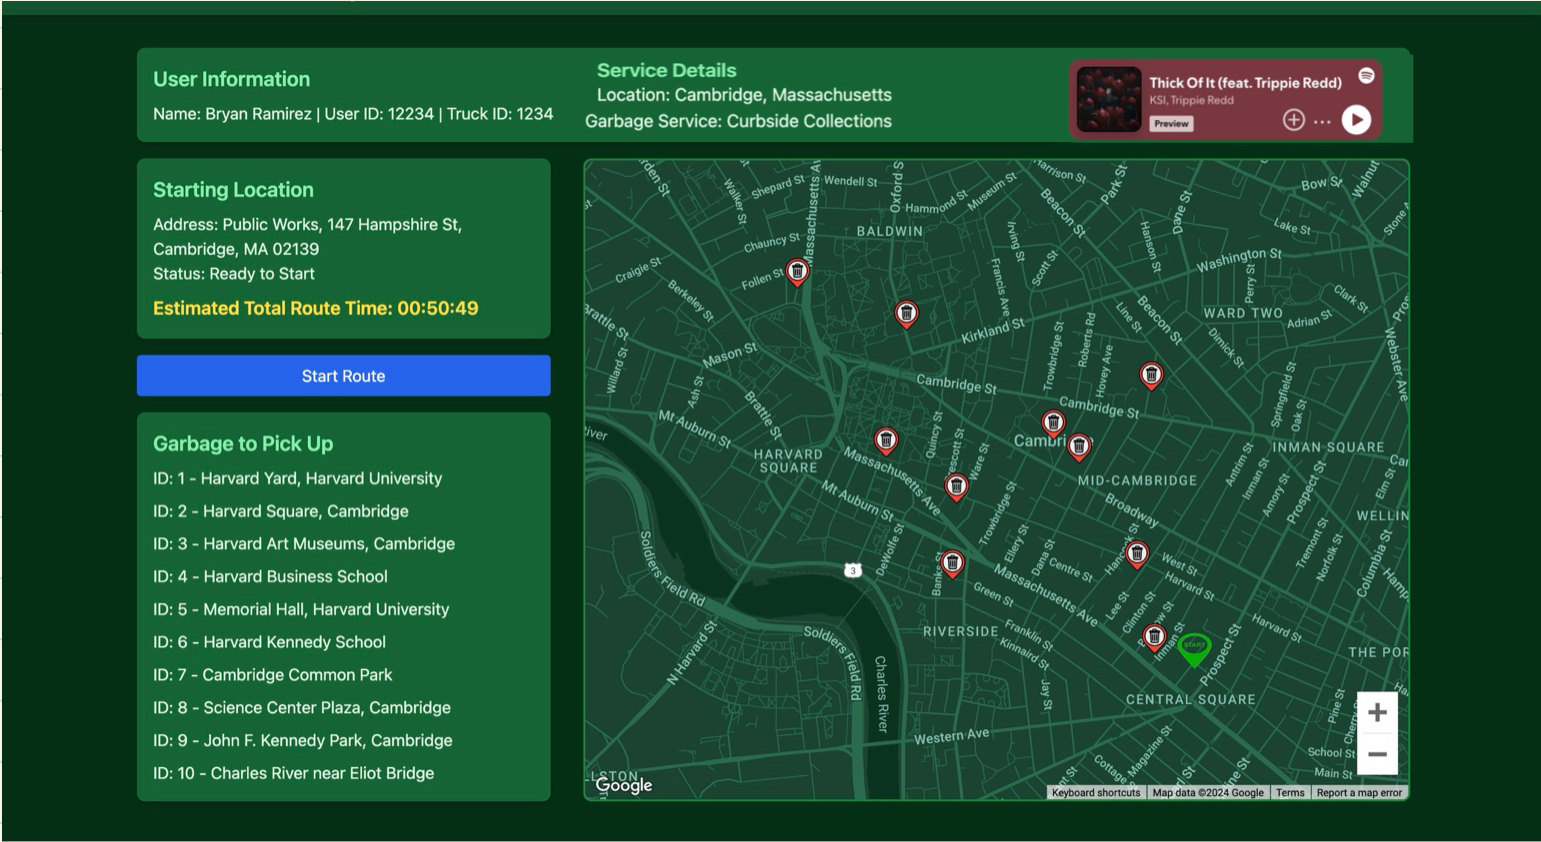1541x842 pixels.
Task: Click the INMAN SQUARE map label
Action: [1328, 447]
